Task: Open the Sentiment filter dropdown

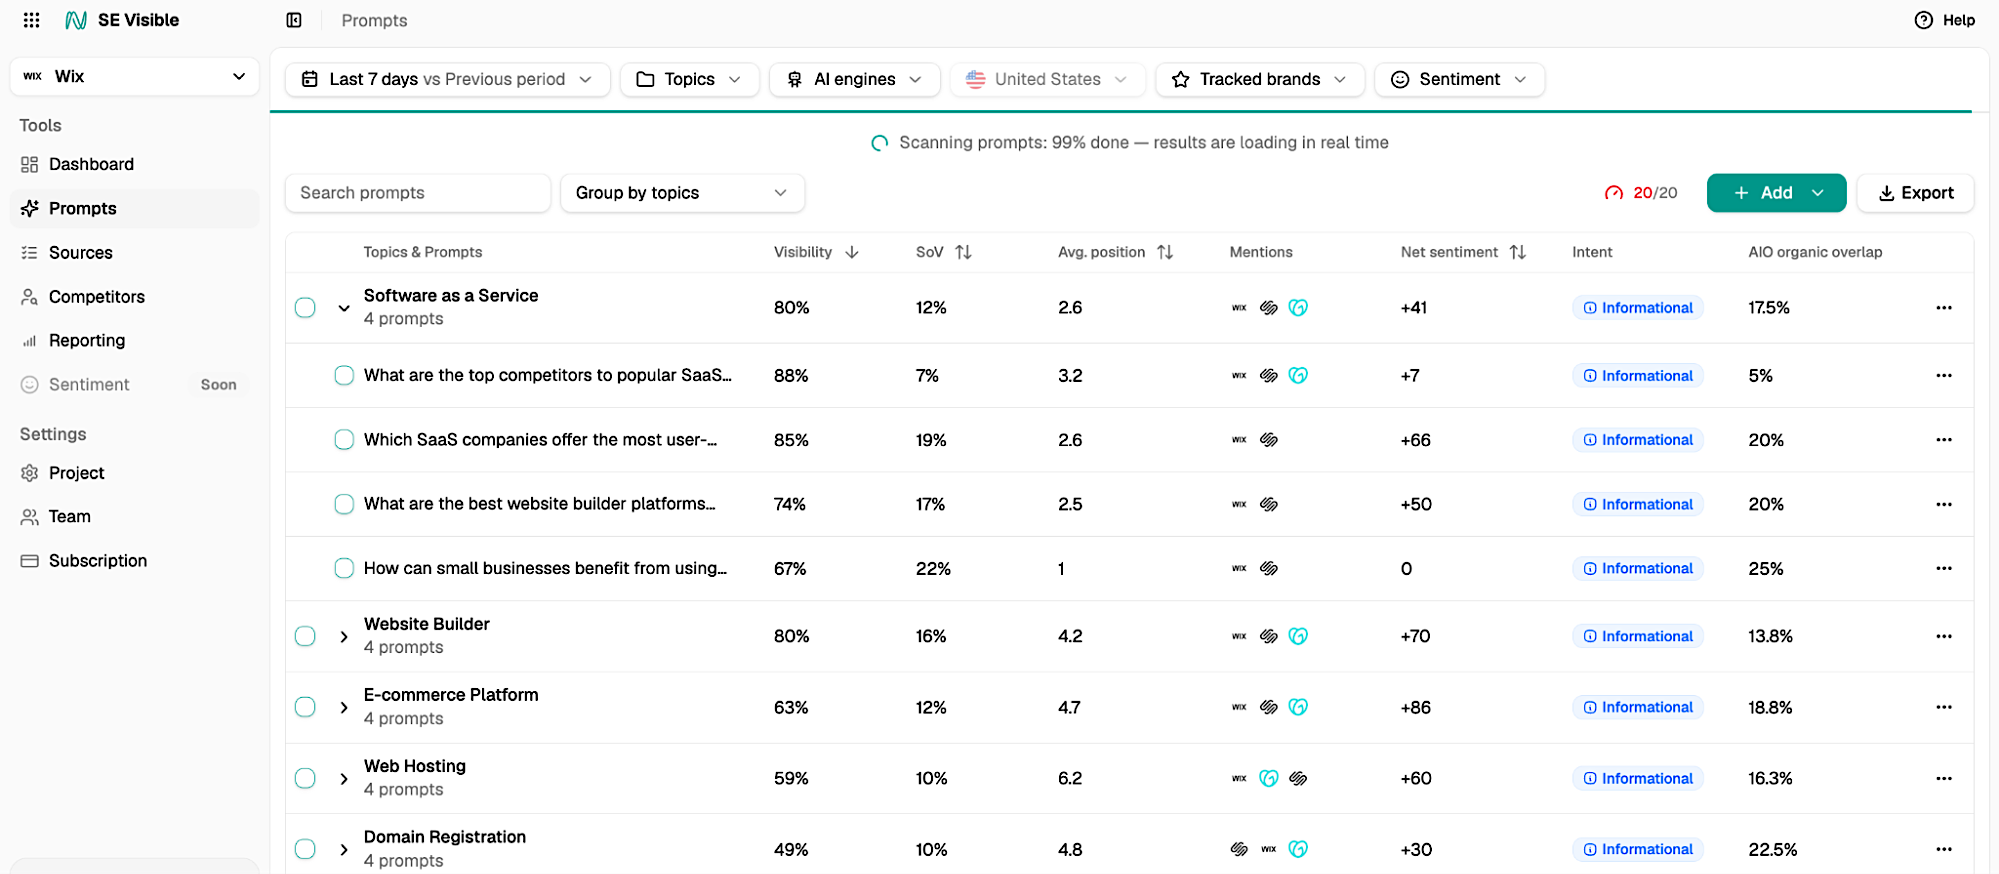Action: 1460,79
